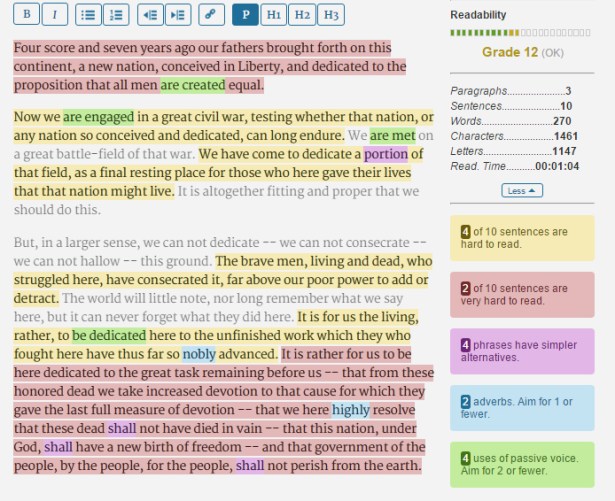The width and height of the screenshot is (615, 501).
Task: Increase indent with the indent icon
Action: click(177, 16)
